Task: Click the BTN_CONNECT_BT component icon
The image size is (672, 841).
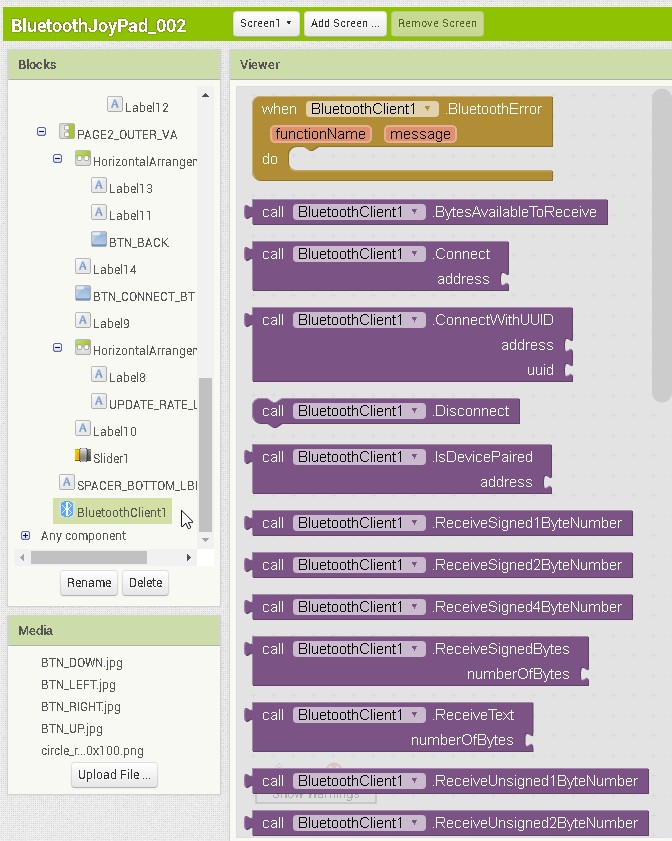Action: 83,295
